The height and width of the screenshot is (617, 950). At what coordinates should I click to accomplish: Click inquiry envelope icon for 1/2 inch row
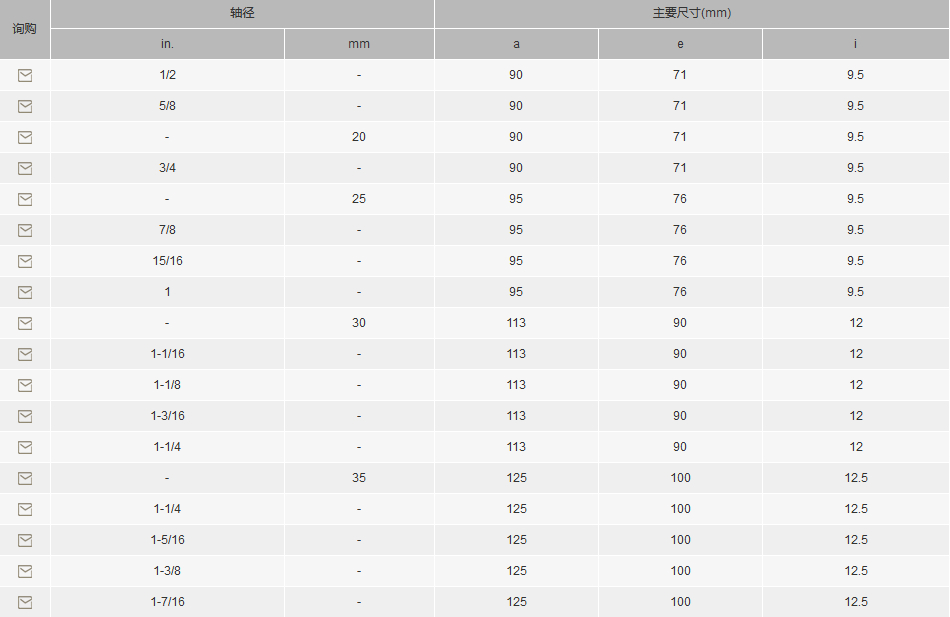click(25, 75)
